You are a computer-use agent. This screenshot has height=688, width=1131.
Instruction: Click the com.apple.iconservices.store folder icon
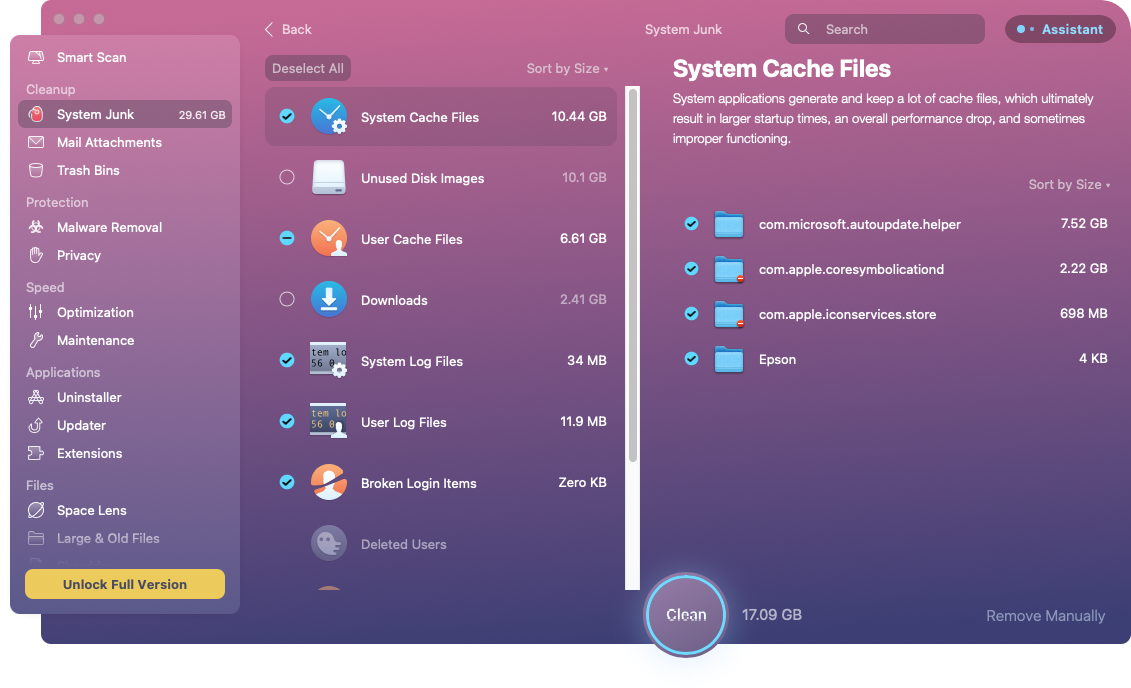point(729,314)
